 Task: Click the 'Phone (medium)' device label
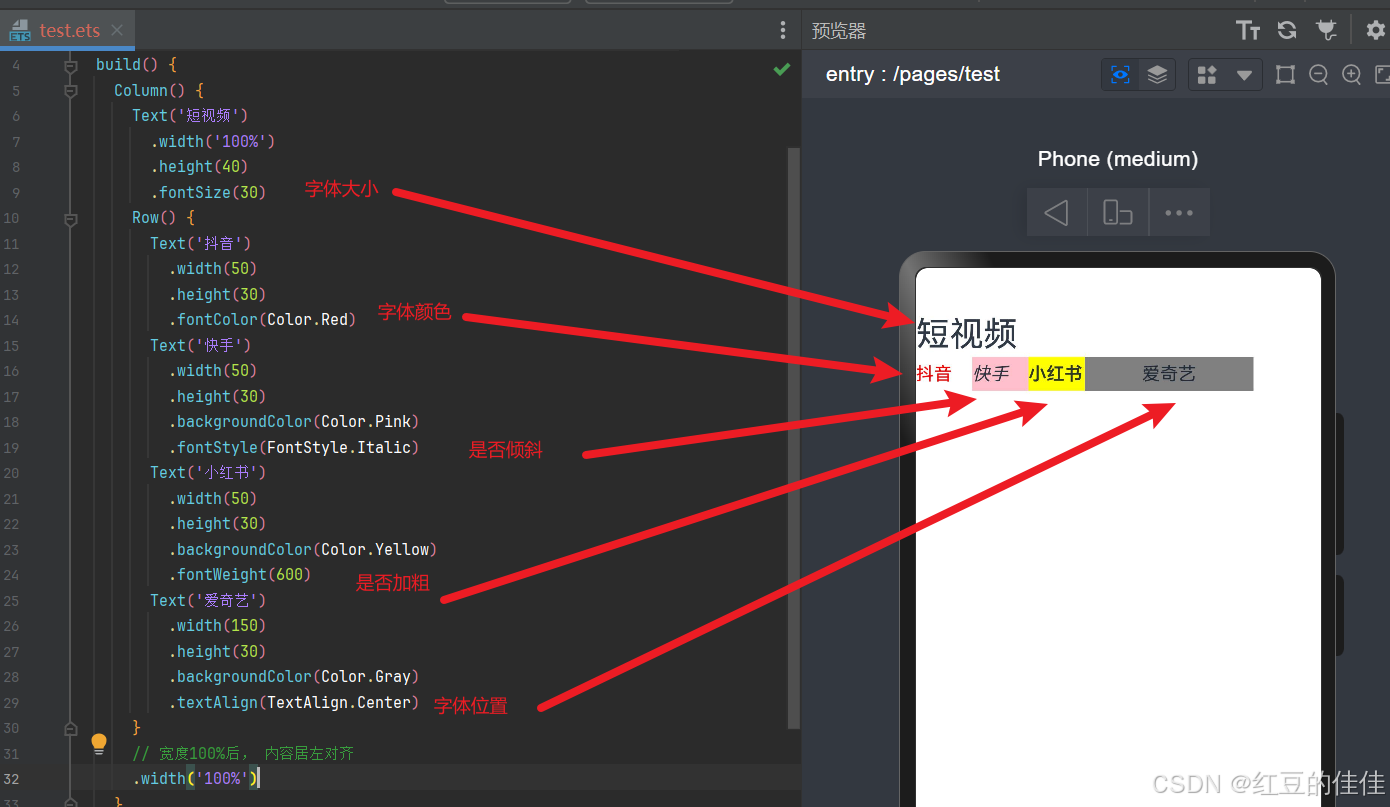1118,159
